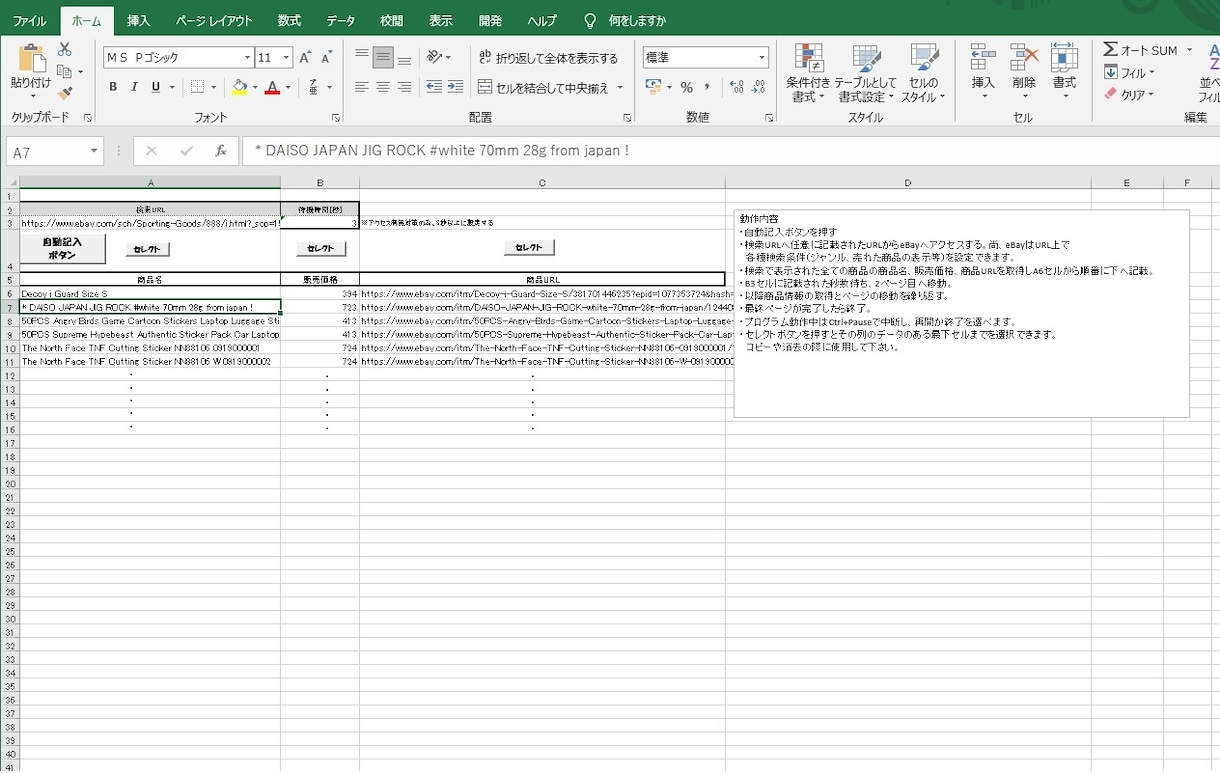Screen dimensions: 1220x774
Task: Toggle Wrap Text (折り返して全体を表示する)
Action: coord(548,58)
